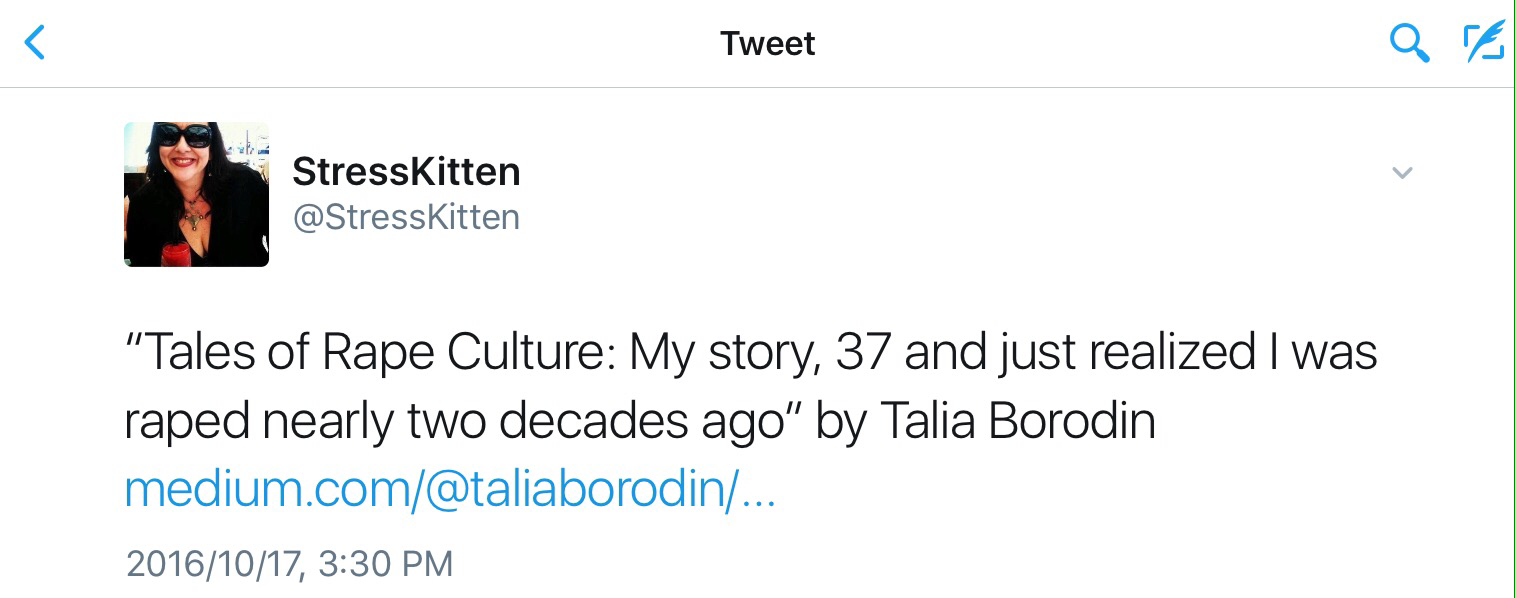Open StressKitten's profile photo
1515x598 pixels.
[196, 194]
